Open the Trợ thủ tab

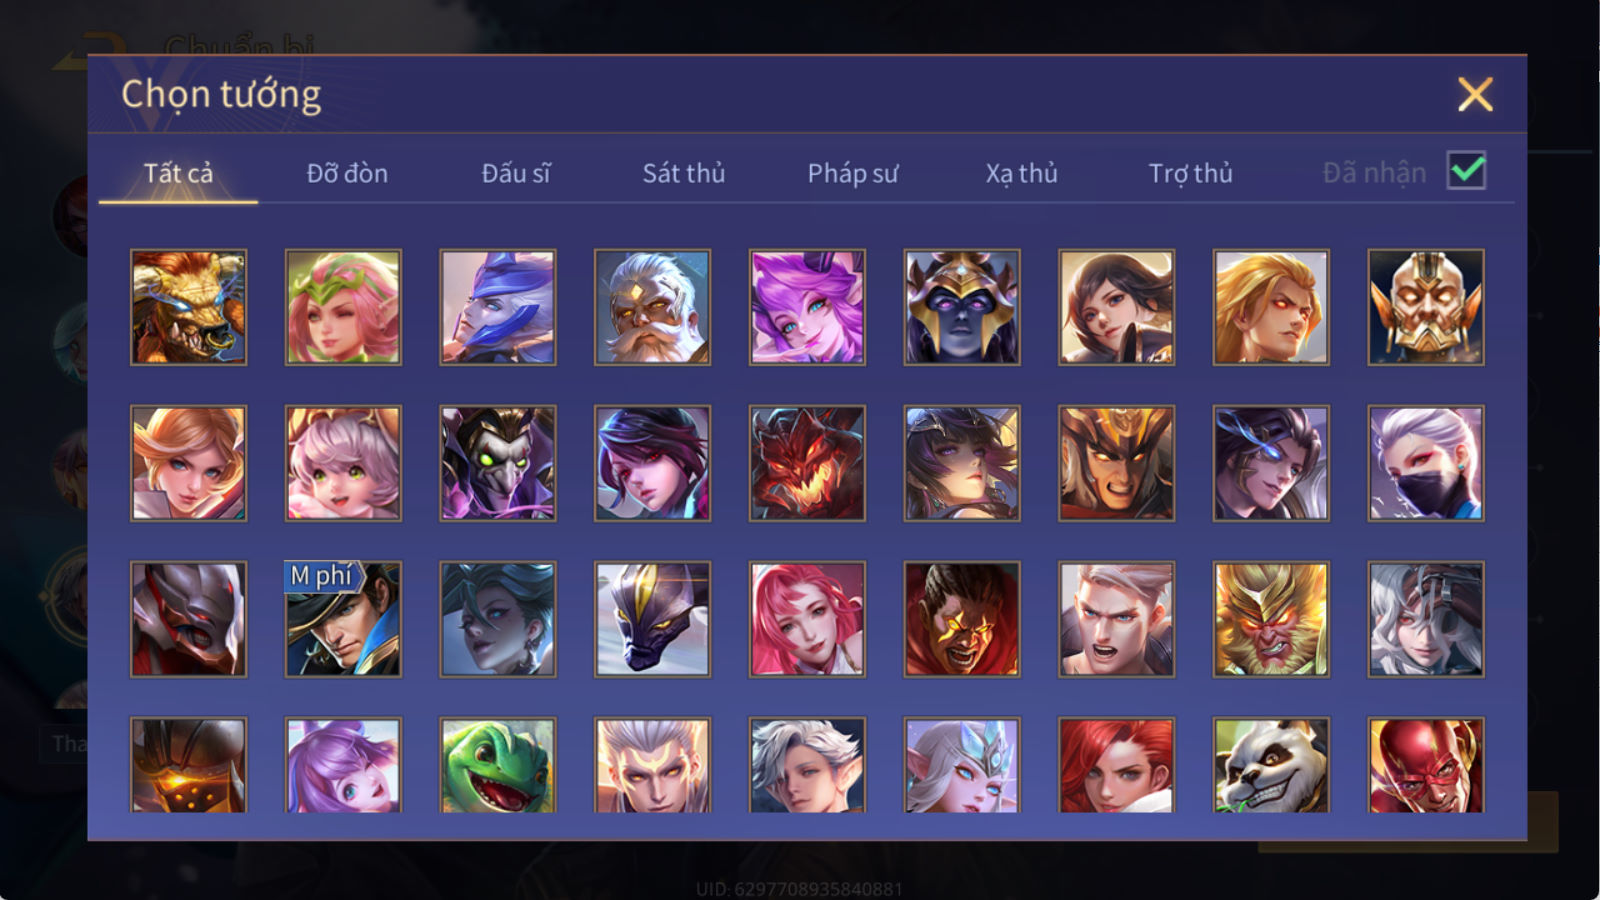(1190, 173)
